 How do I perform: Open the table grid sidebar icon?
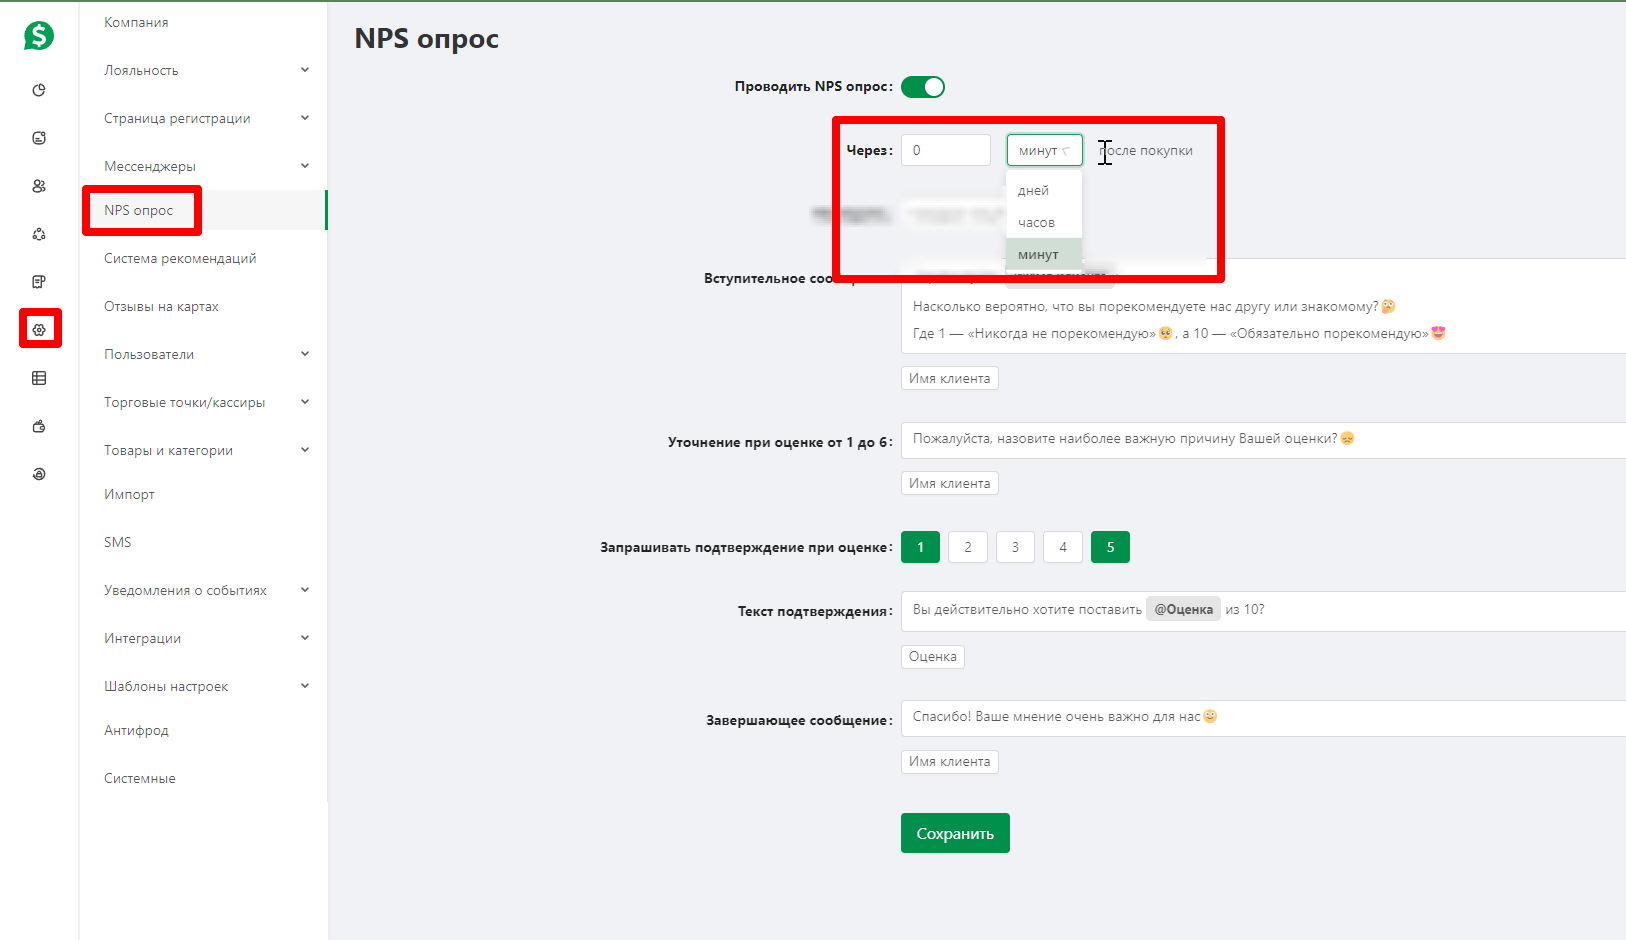(x=39, y=378)
